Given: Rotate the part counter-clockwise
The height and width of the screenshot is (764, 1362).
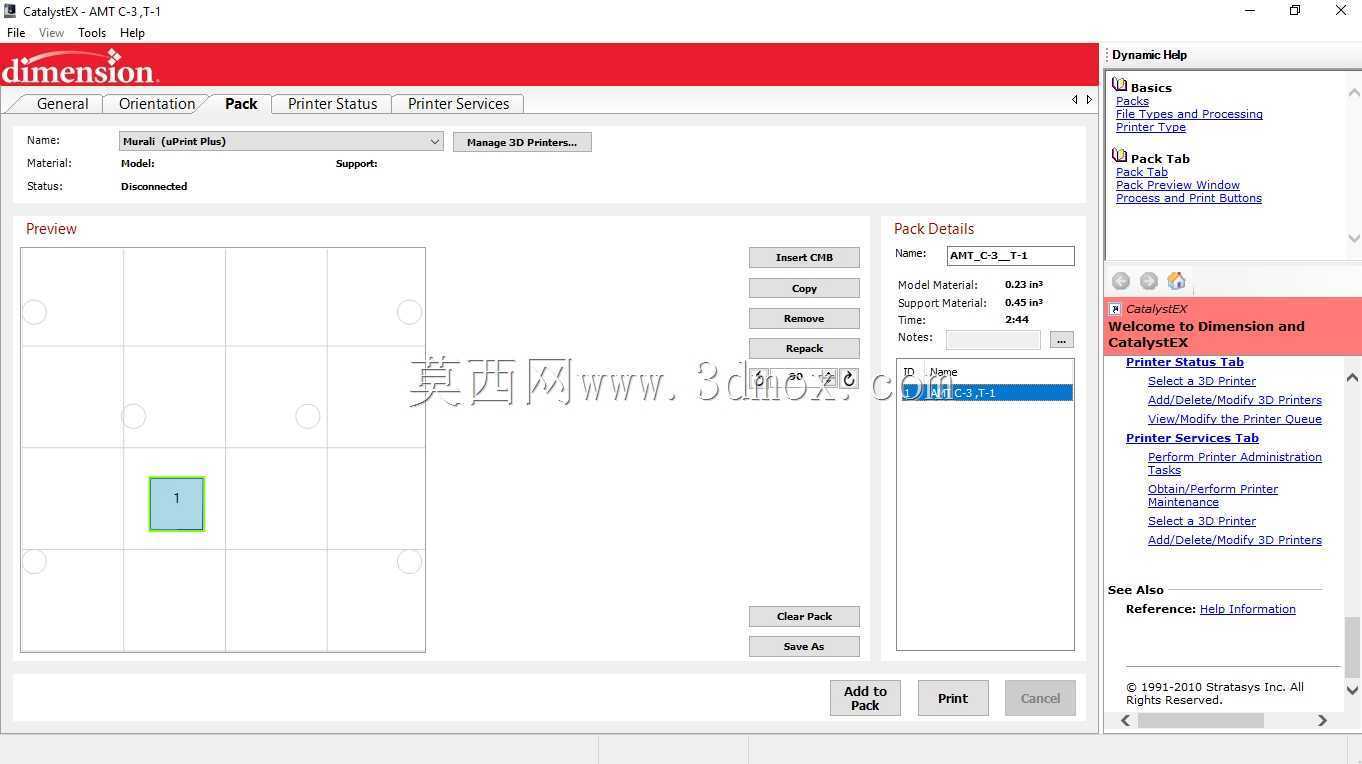Looking at the screenshot, I should [760, 378].
